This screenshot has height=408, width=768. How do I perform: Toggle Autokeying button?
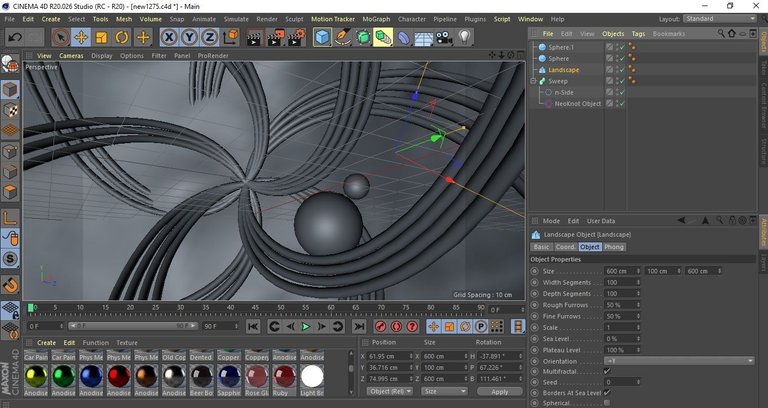coord(397,326)
